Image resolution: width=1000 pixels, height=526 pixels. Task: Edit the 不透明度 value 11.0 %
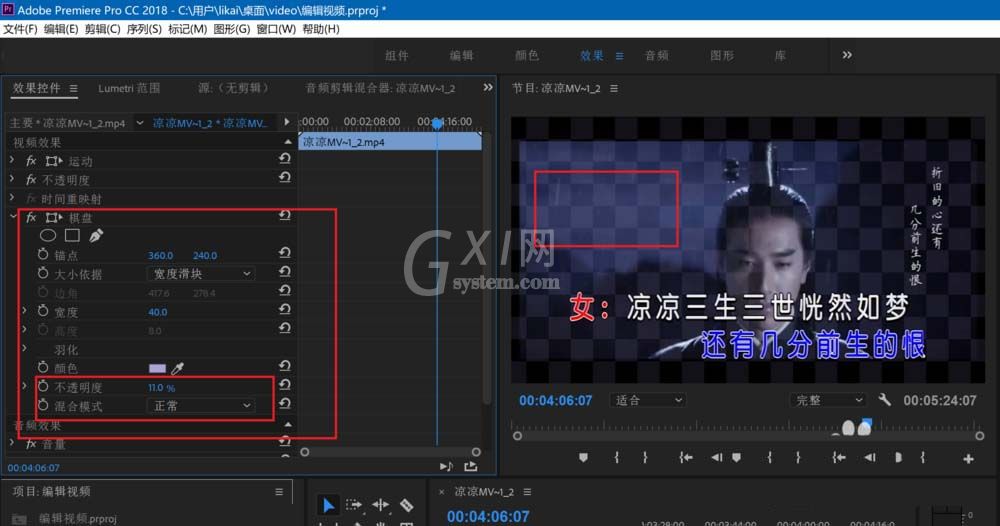click(161, 388)
